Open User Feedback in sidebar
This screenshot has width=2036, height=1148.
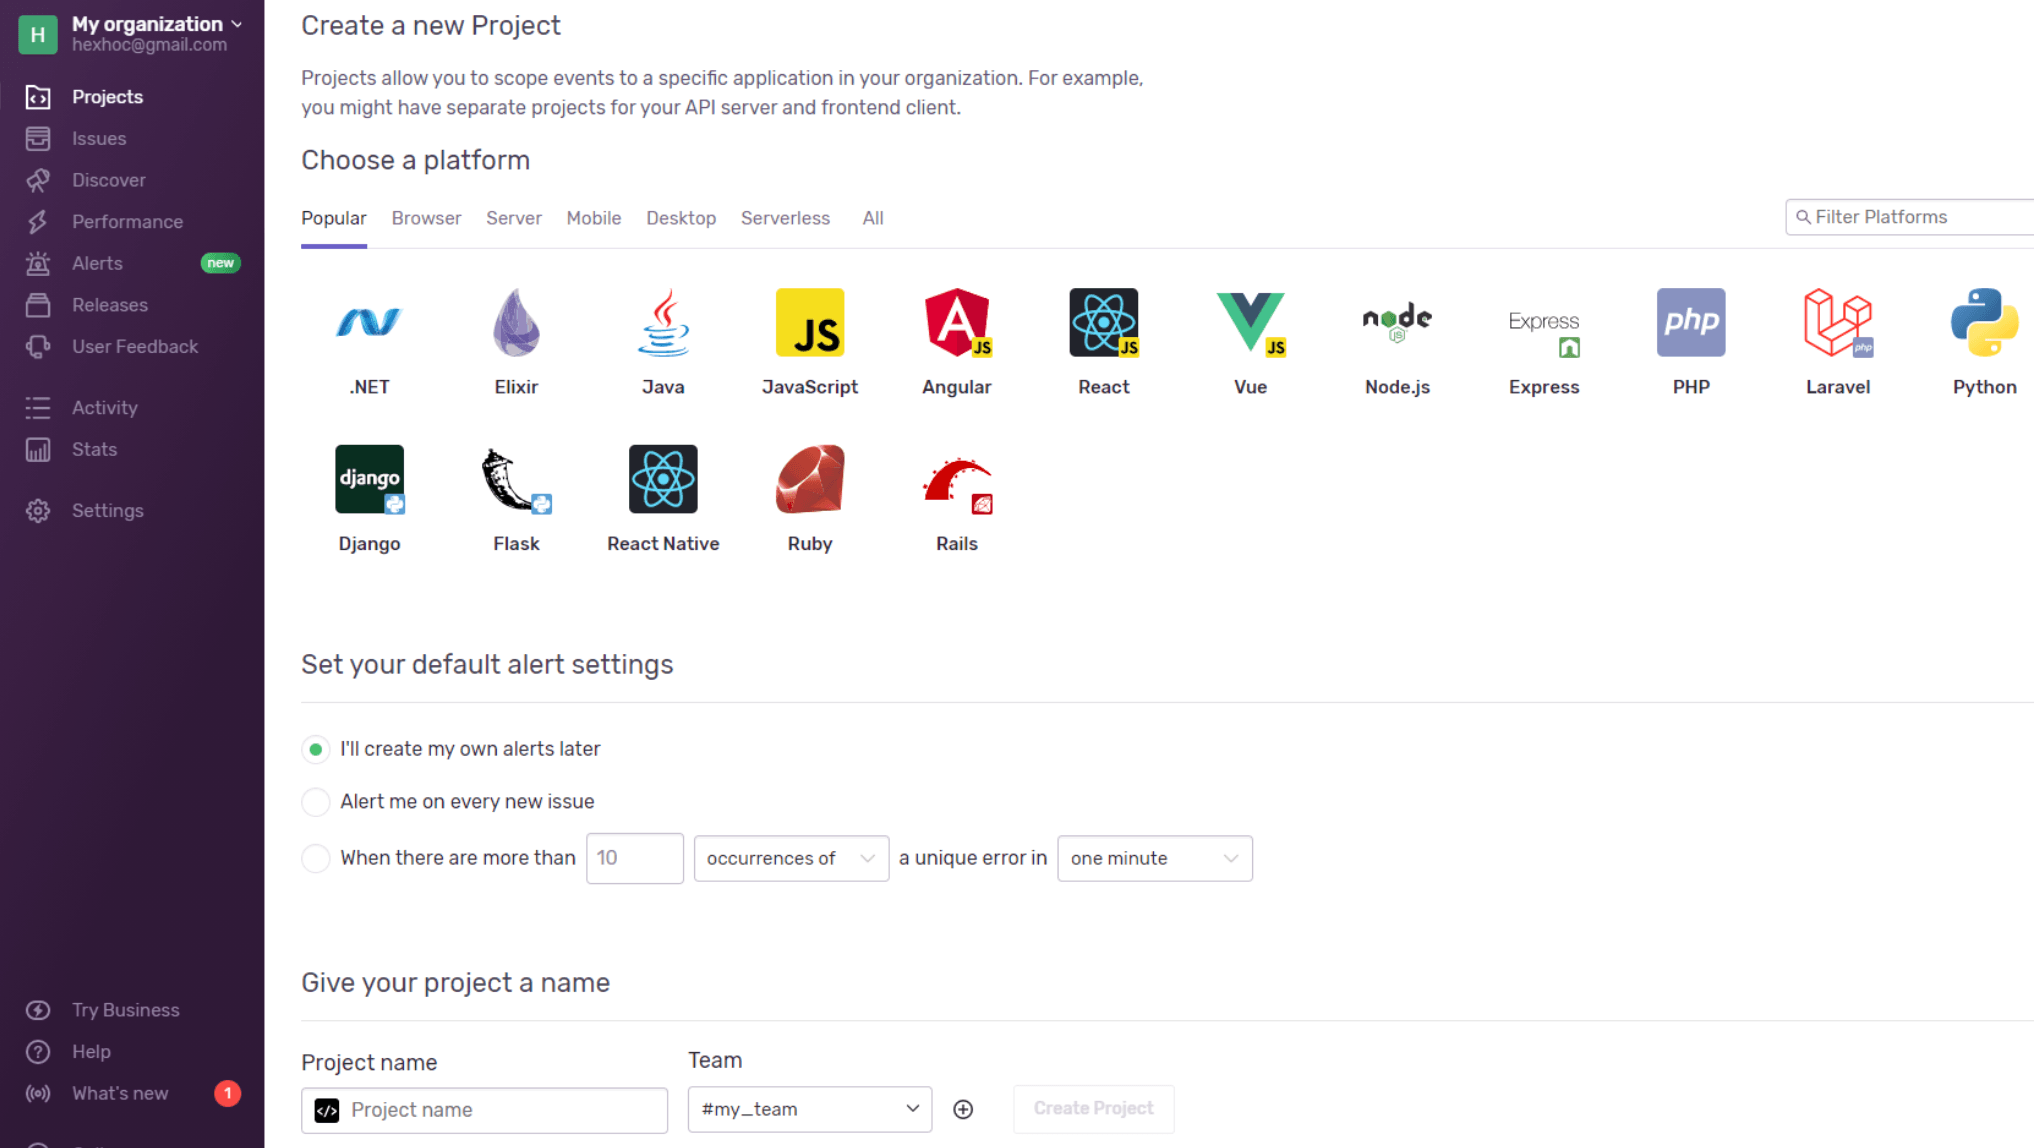[134, 347]
